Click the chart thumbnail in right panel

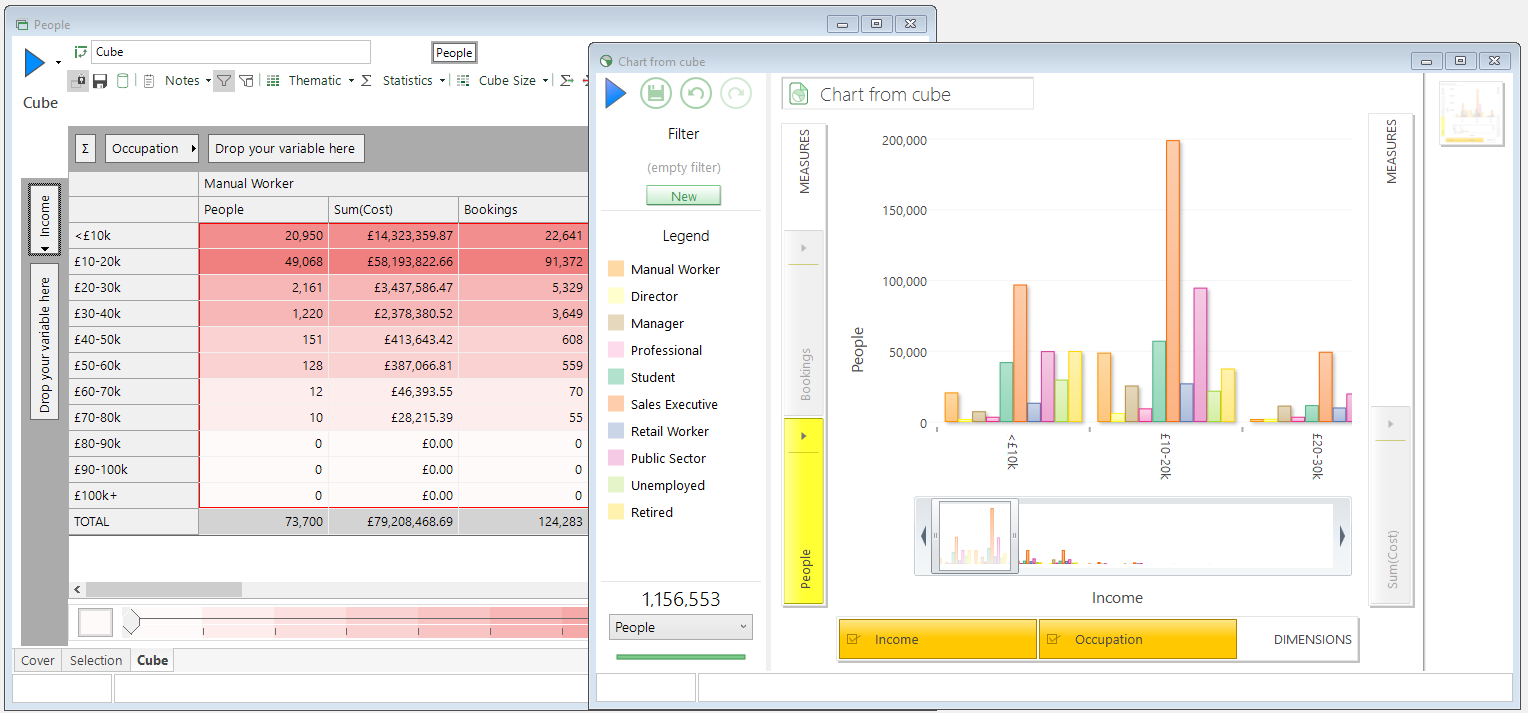pos(1472,114)
